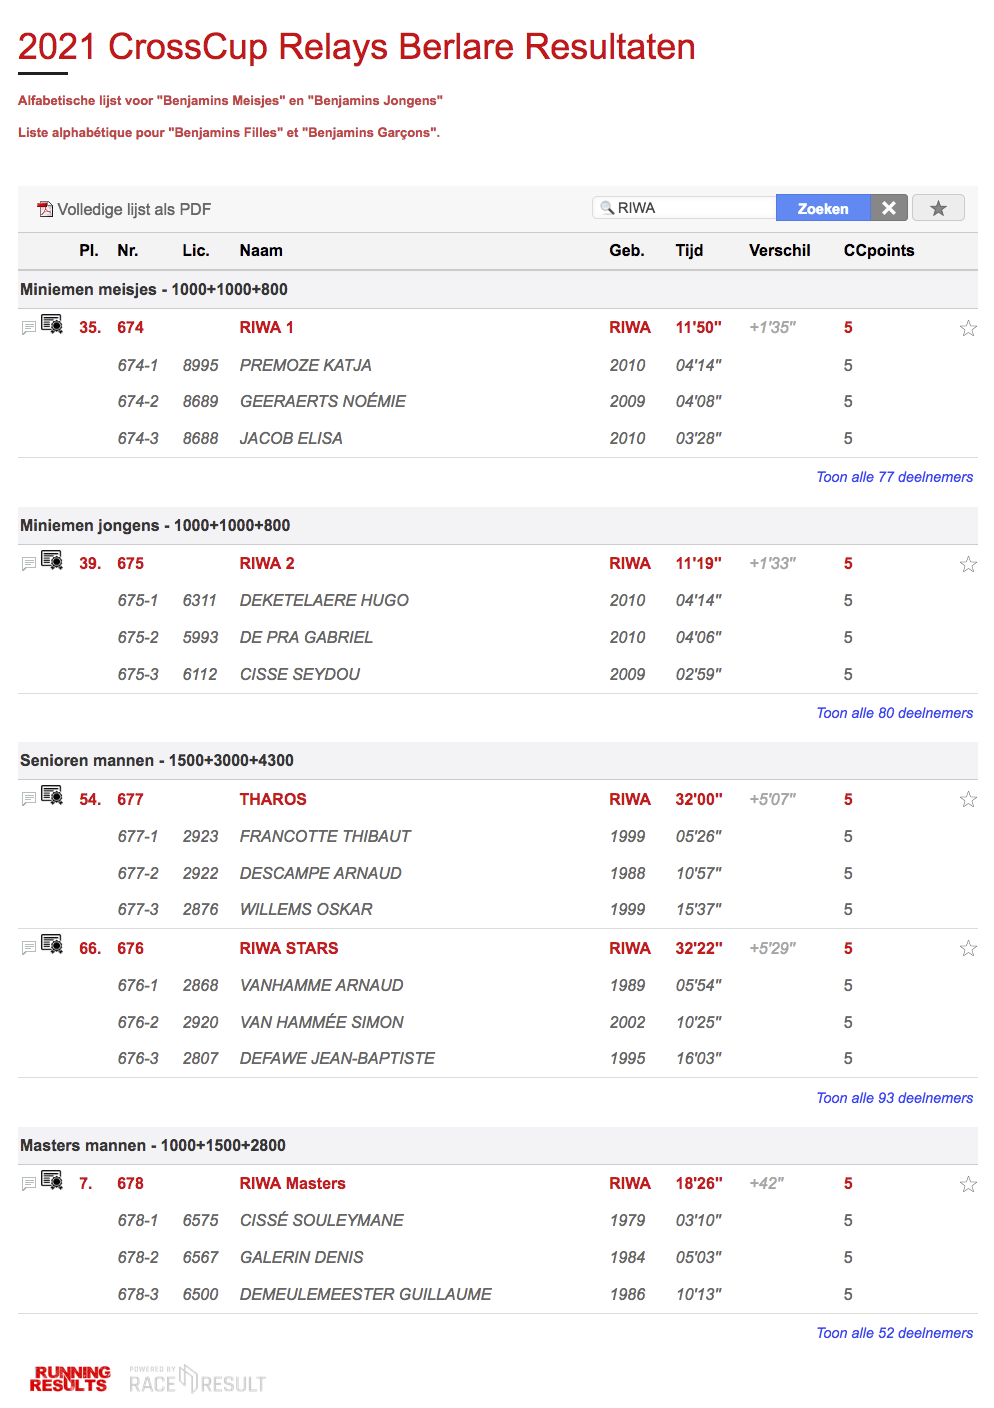
Task: Select runner GALERIN DENIS
Action: click(302, 1257)
